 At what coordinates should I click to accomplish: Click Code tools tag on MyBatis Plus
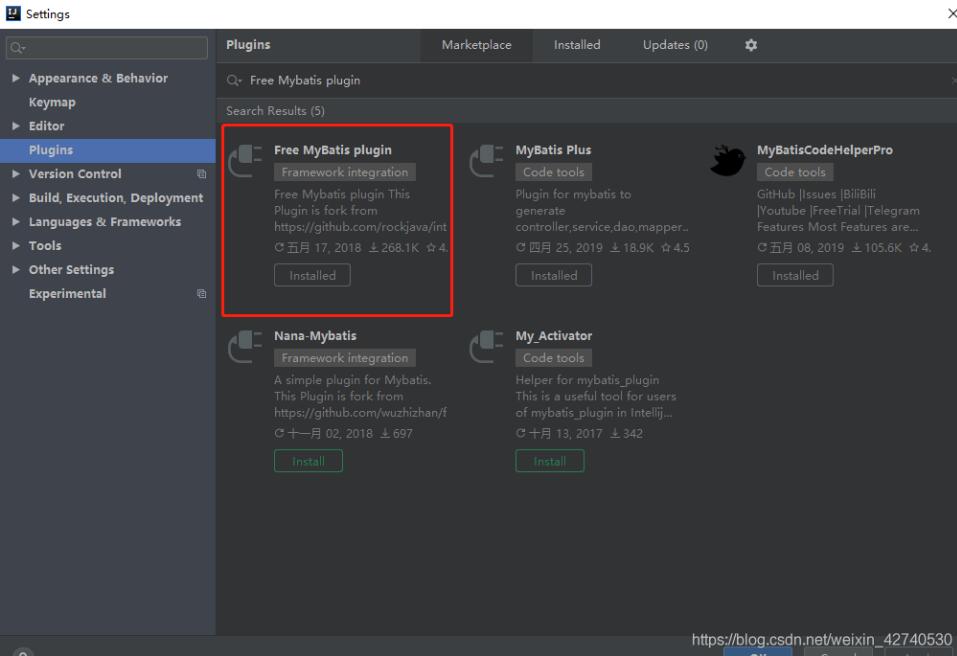(554, 172)
